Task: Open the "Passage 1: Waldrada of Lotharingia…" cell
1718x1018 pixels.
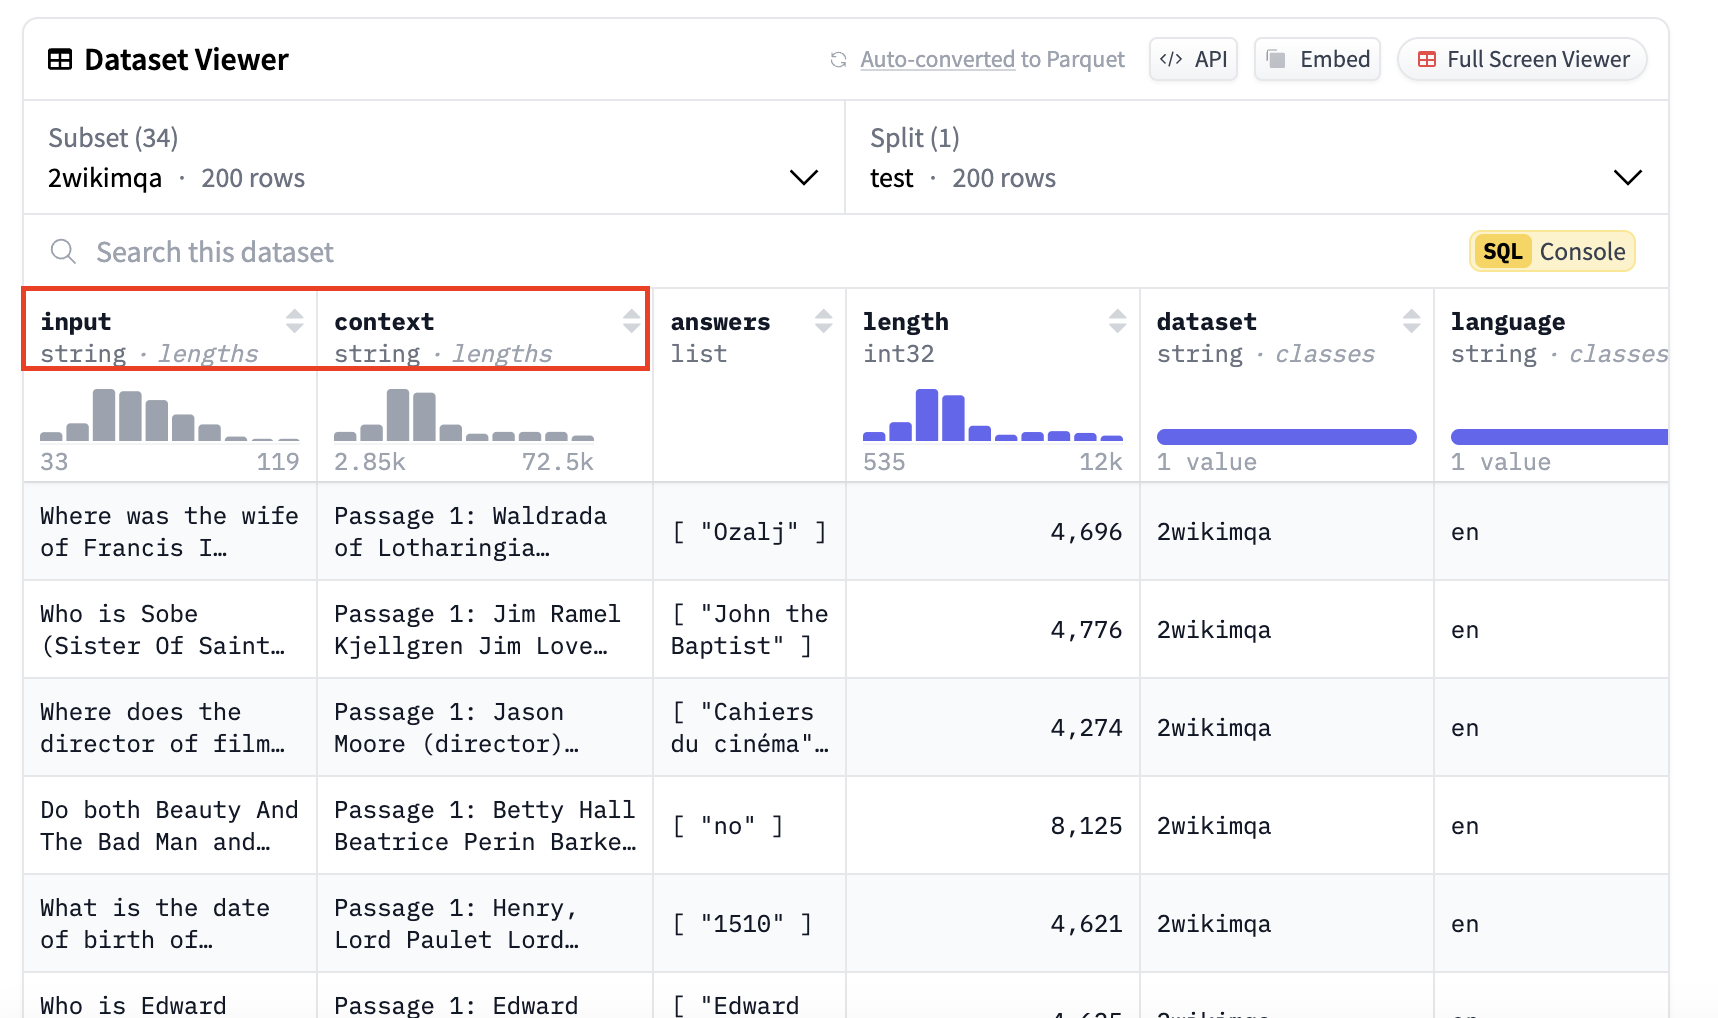Action: tap(485, 532)
